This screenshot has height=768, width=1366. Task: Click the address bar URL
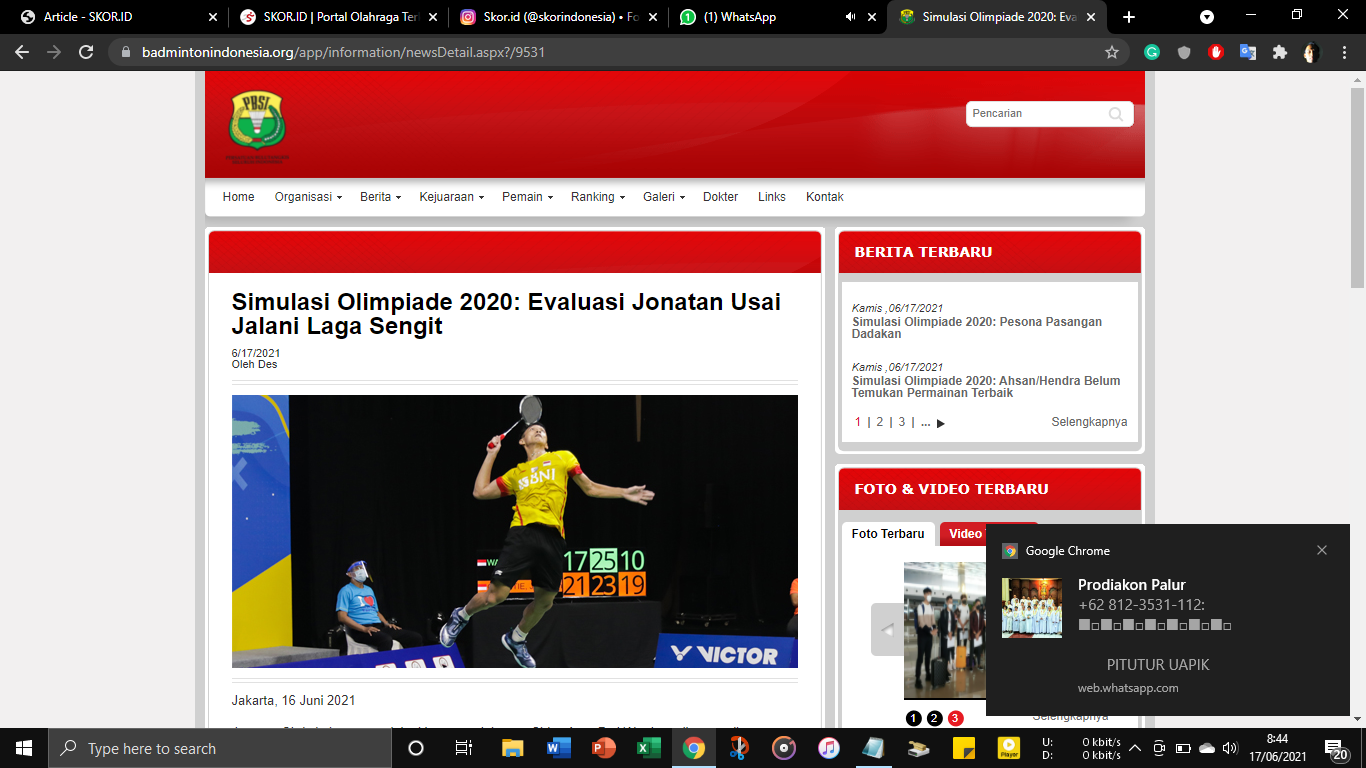(343, 52)
